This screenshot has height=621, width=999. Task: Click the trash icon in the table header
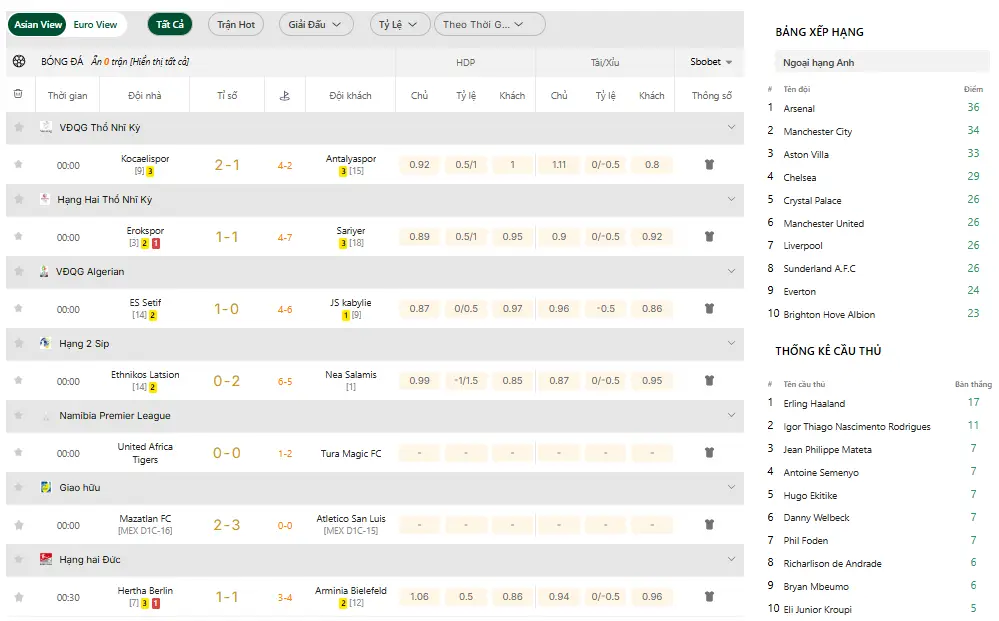[18, 95]
